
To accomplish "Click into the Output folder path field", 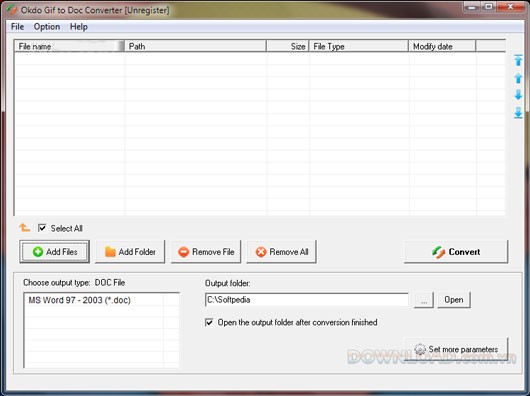I will 307,300.
